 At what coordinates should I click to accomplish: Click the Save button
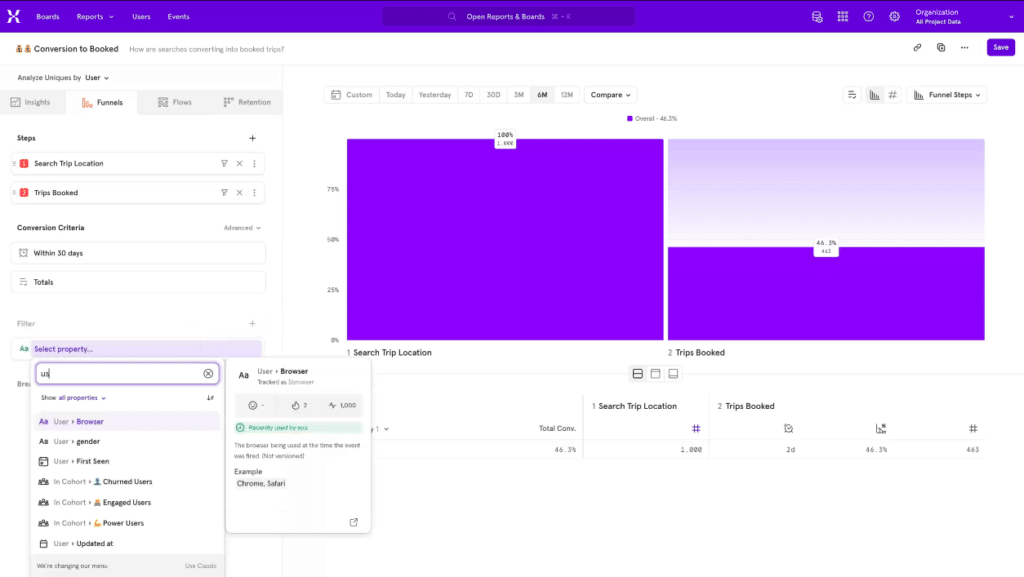1001,47
